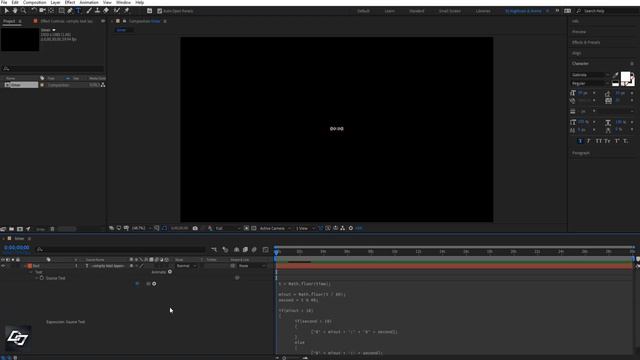Open the Active Camera dropdown
Screen dimensions: 640x360
[x=275, y=228]
